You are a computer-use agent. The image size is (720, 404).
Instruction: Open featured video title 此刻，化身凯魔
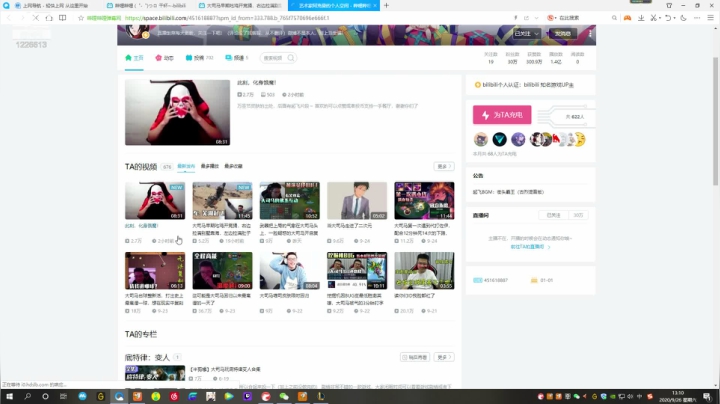256,83
